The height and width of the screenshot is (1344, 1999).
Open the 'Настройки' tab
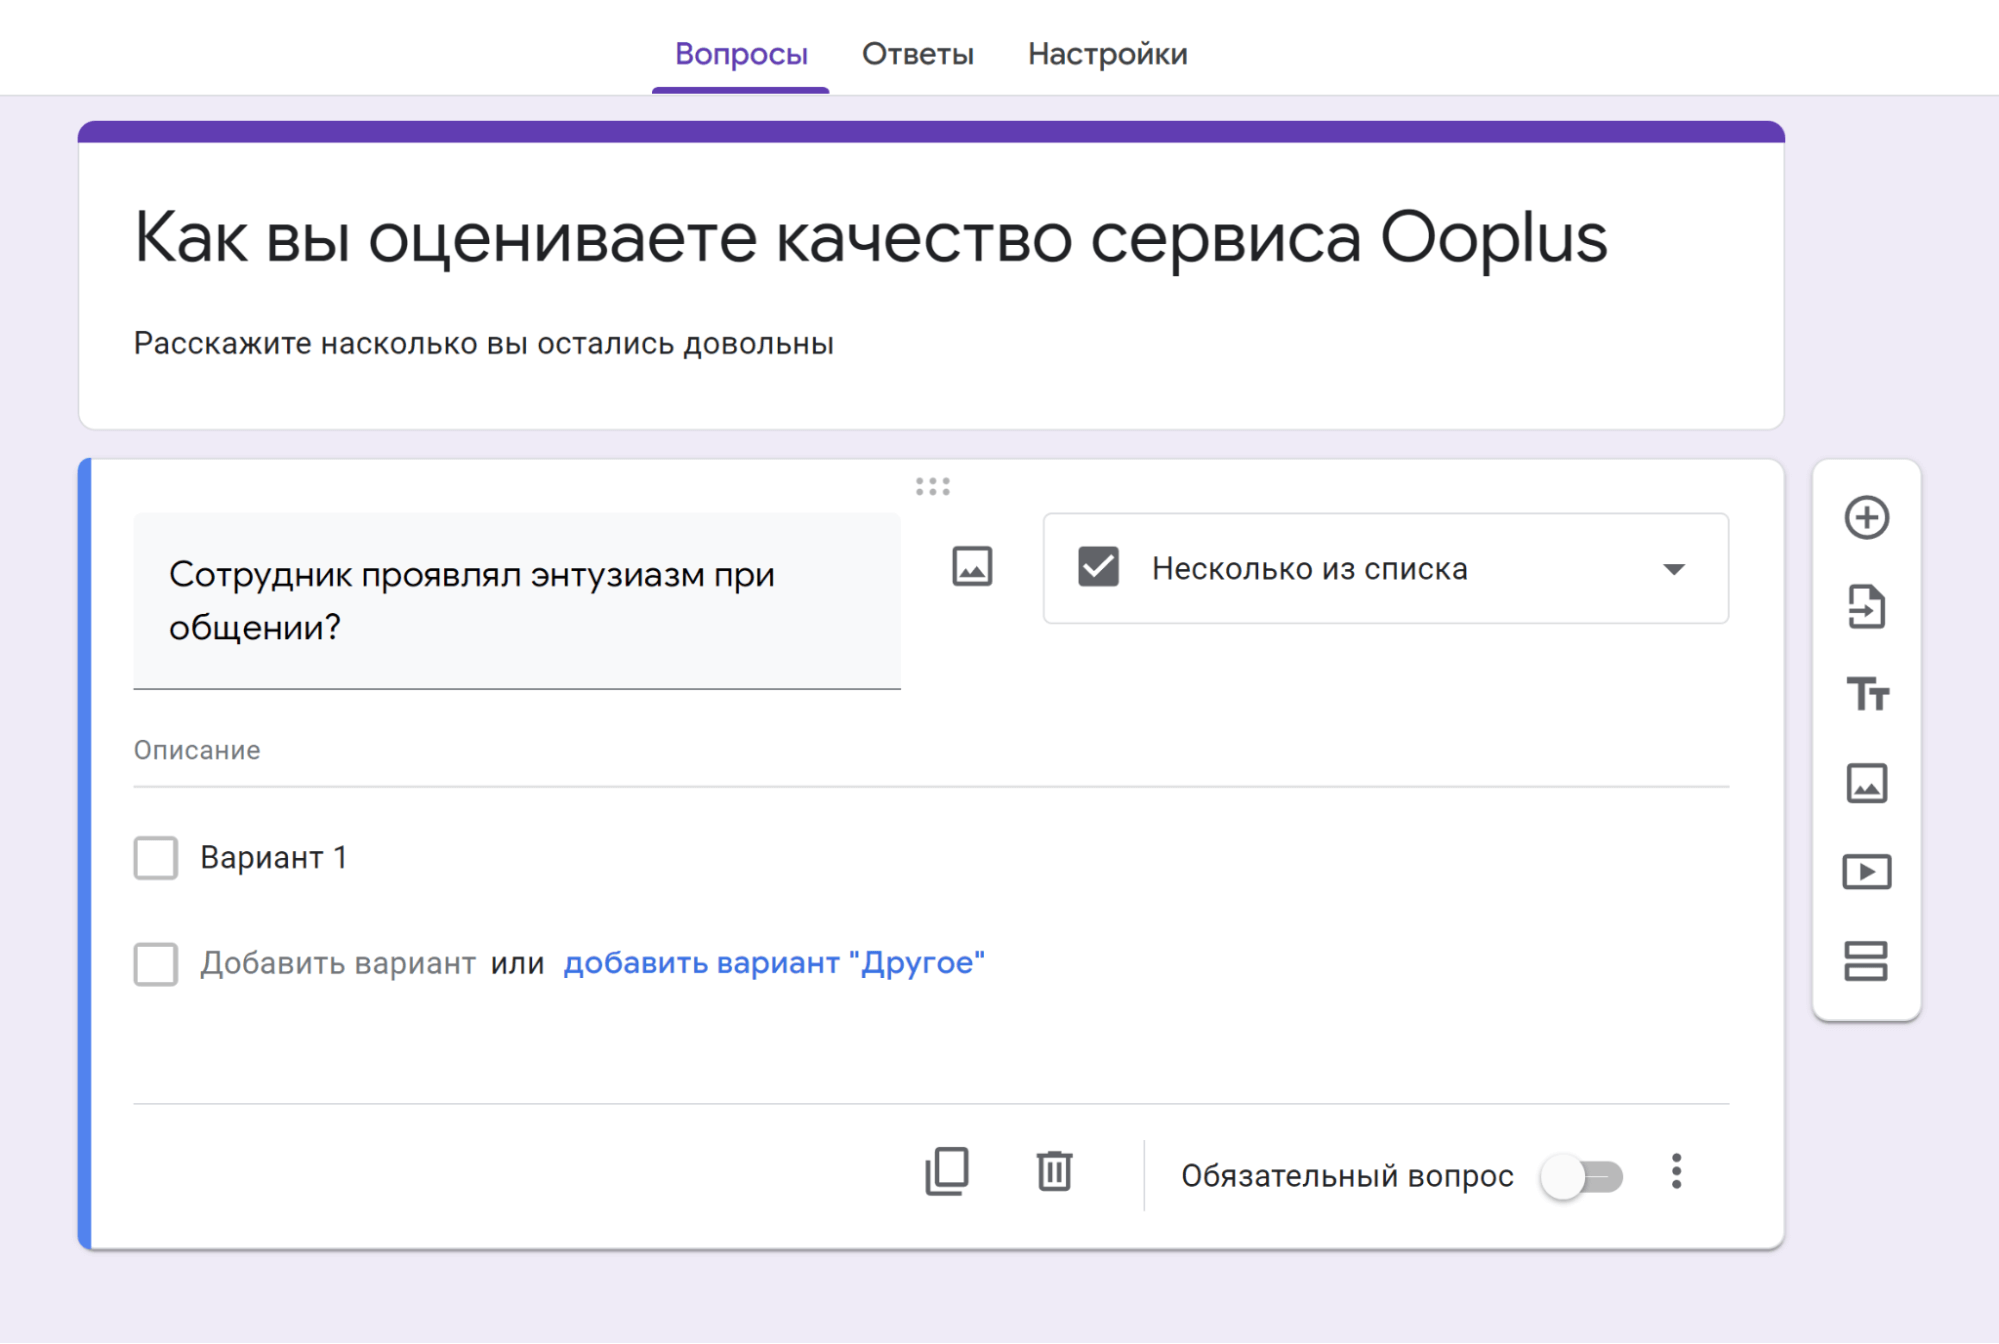pos(1108,54)
